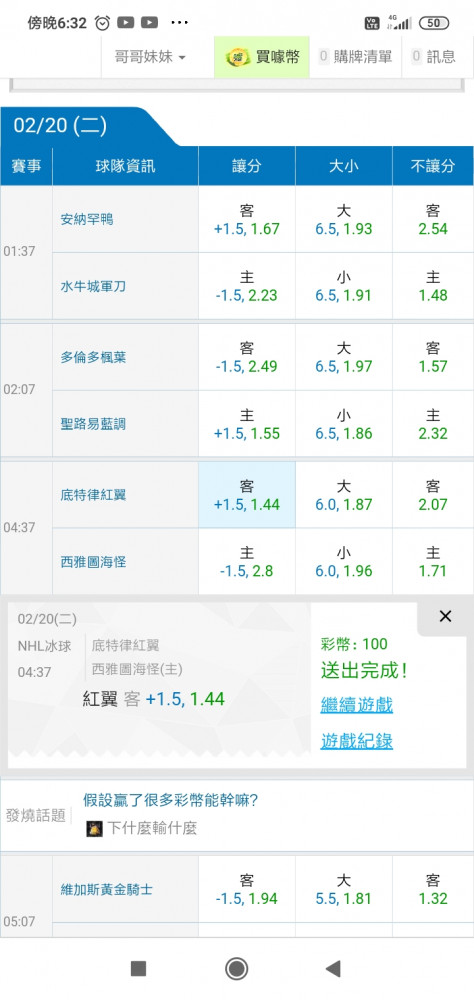Click the 繼續遊戲 link

[357, 705]
